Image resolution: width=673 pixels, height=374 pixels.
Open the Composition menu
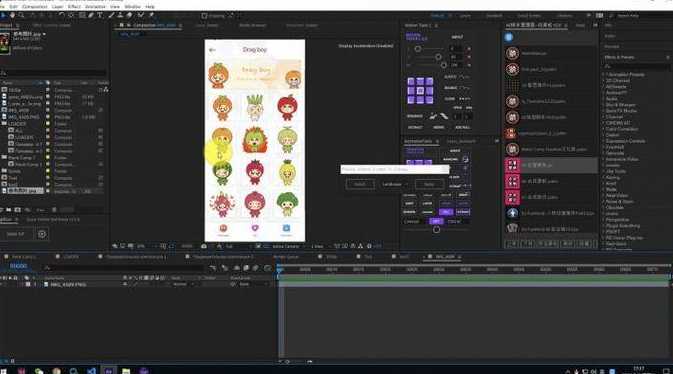click(x=35, y=6)
